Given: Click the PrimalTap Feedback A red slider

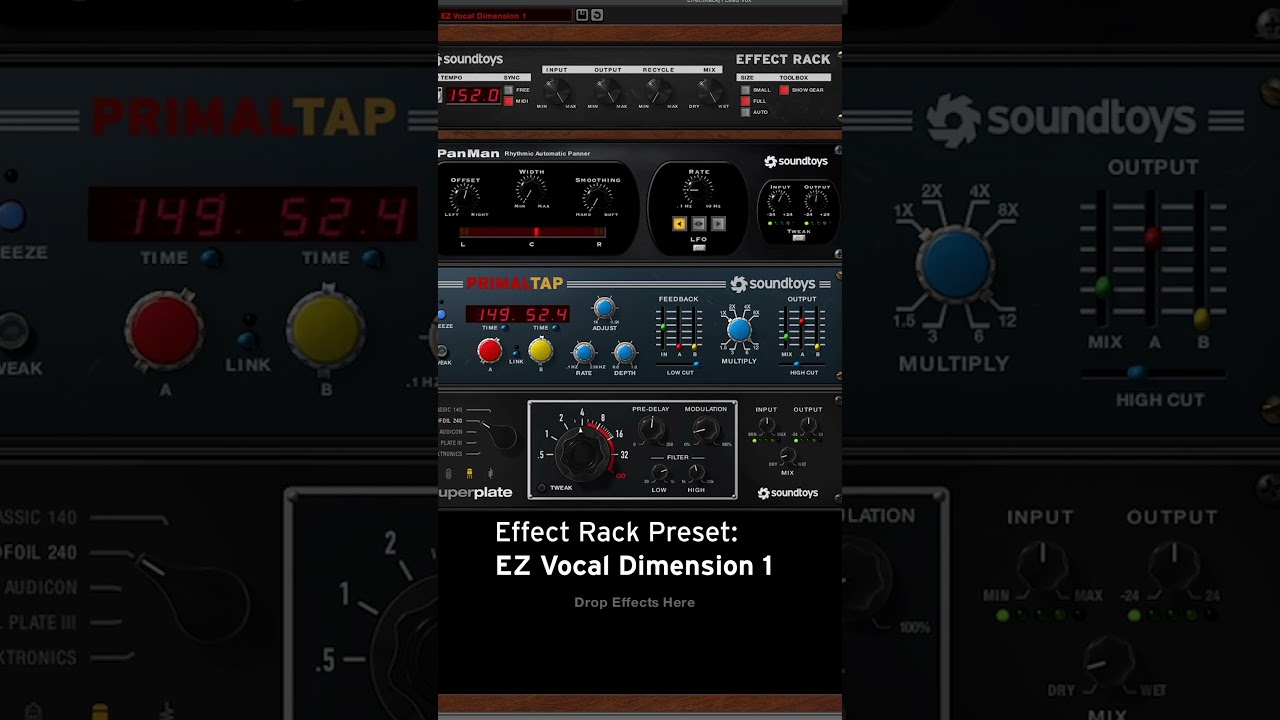Looking at the screenshot, I should [x=678, y=346].
